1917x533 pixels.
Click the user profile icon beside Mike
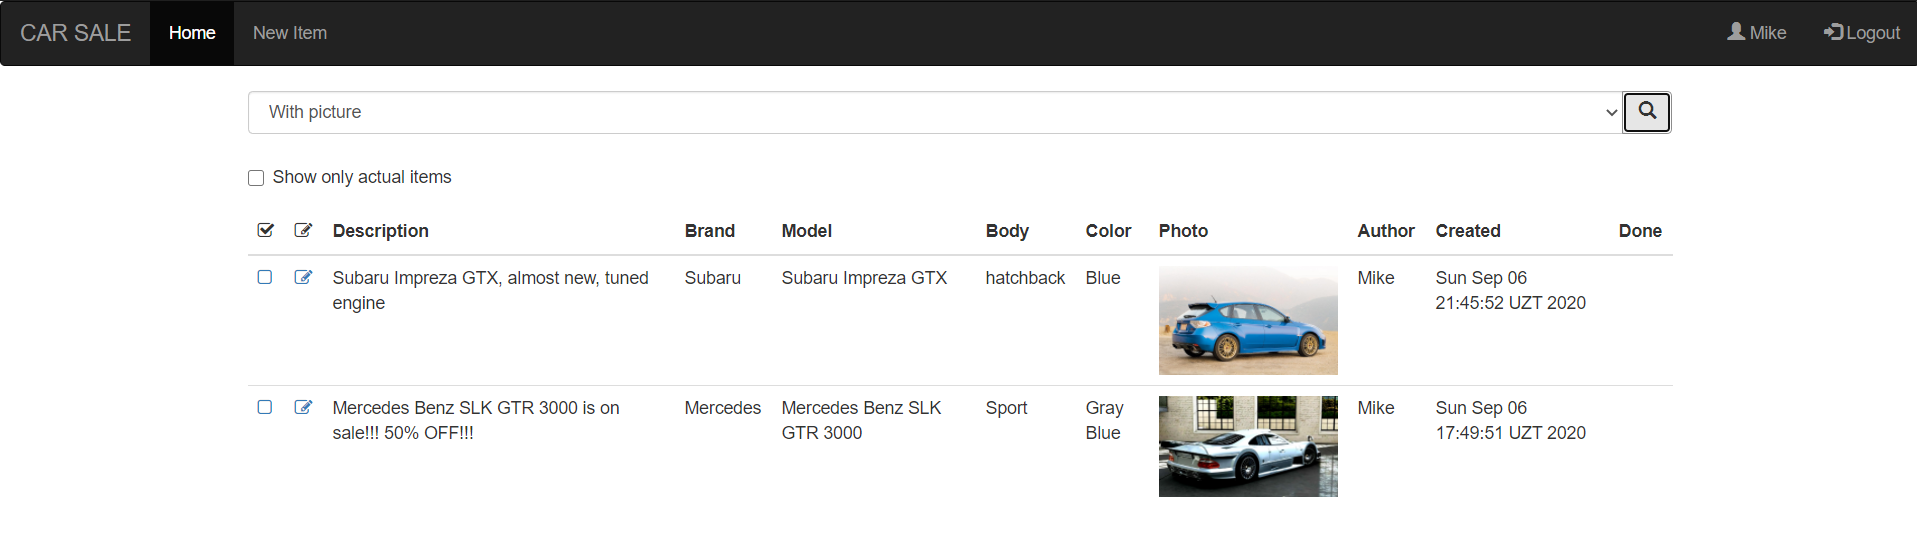click(1735, 32)
